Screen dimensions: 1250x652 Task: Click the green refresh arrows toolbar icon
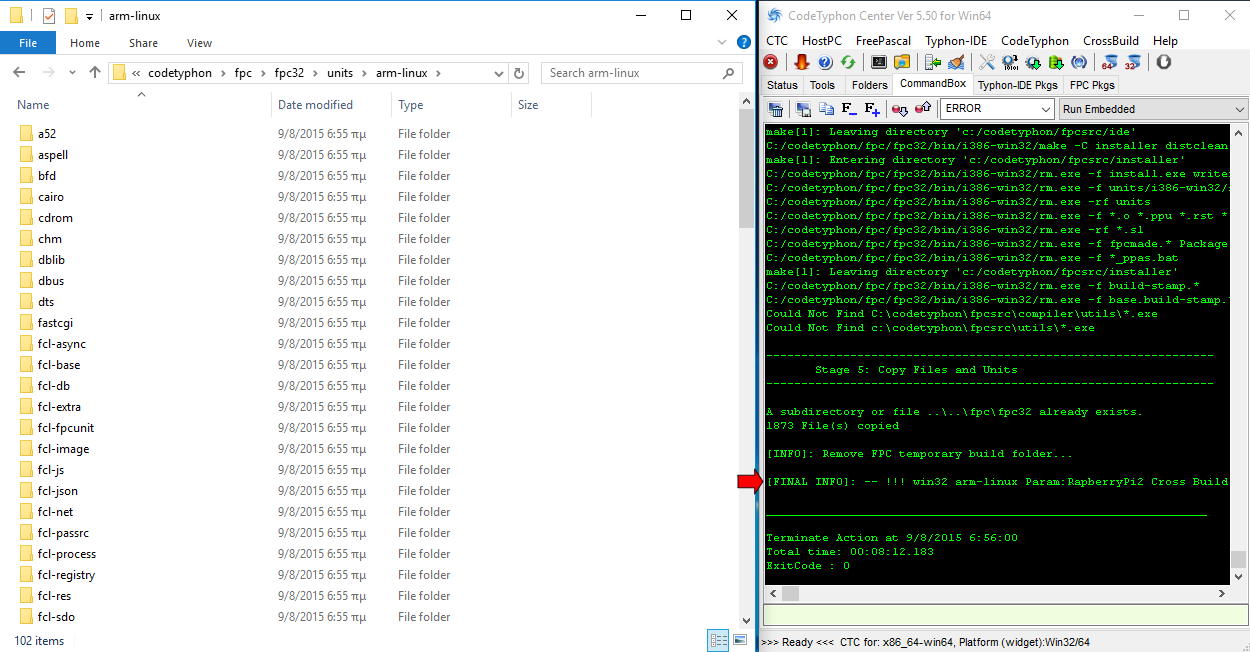pos(848,62)
